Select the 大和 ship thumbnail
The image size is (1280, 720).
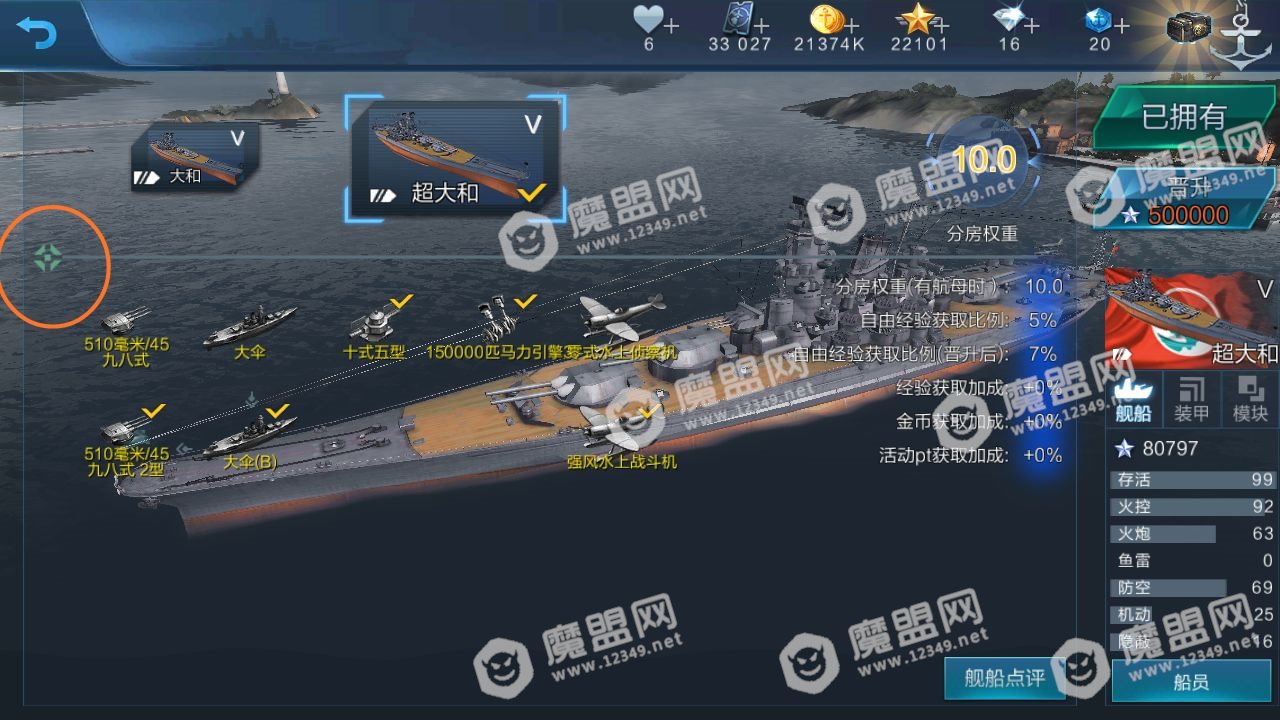tap(196, 155)
